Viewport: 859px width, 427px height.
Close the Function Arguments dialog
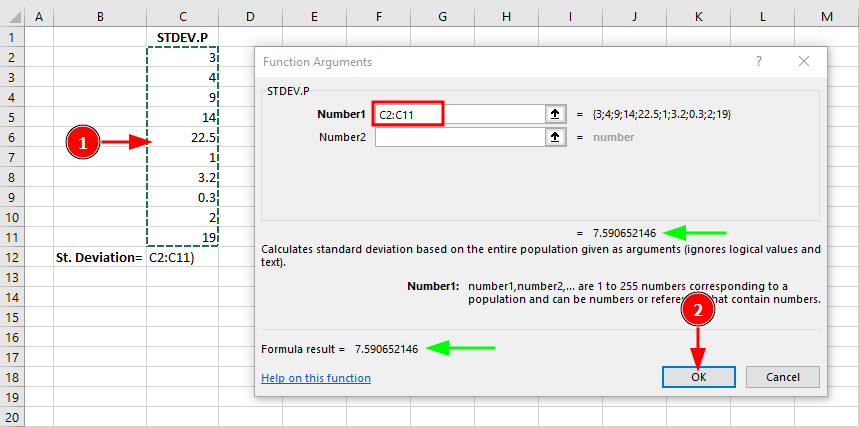click(803, 62)
